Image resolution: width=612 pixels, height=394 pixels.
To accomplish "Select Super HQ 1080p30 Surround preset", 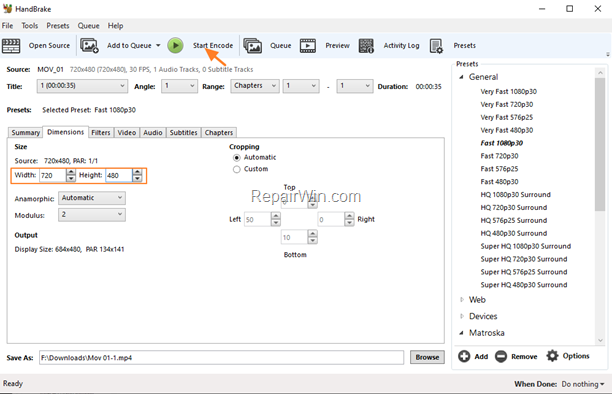I will pos(525,246).
